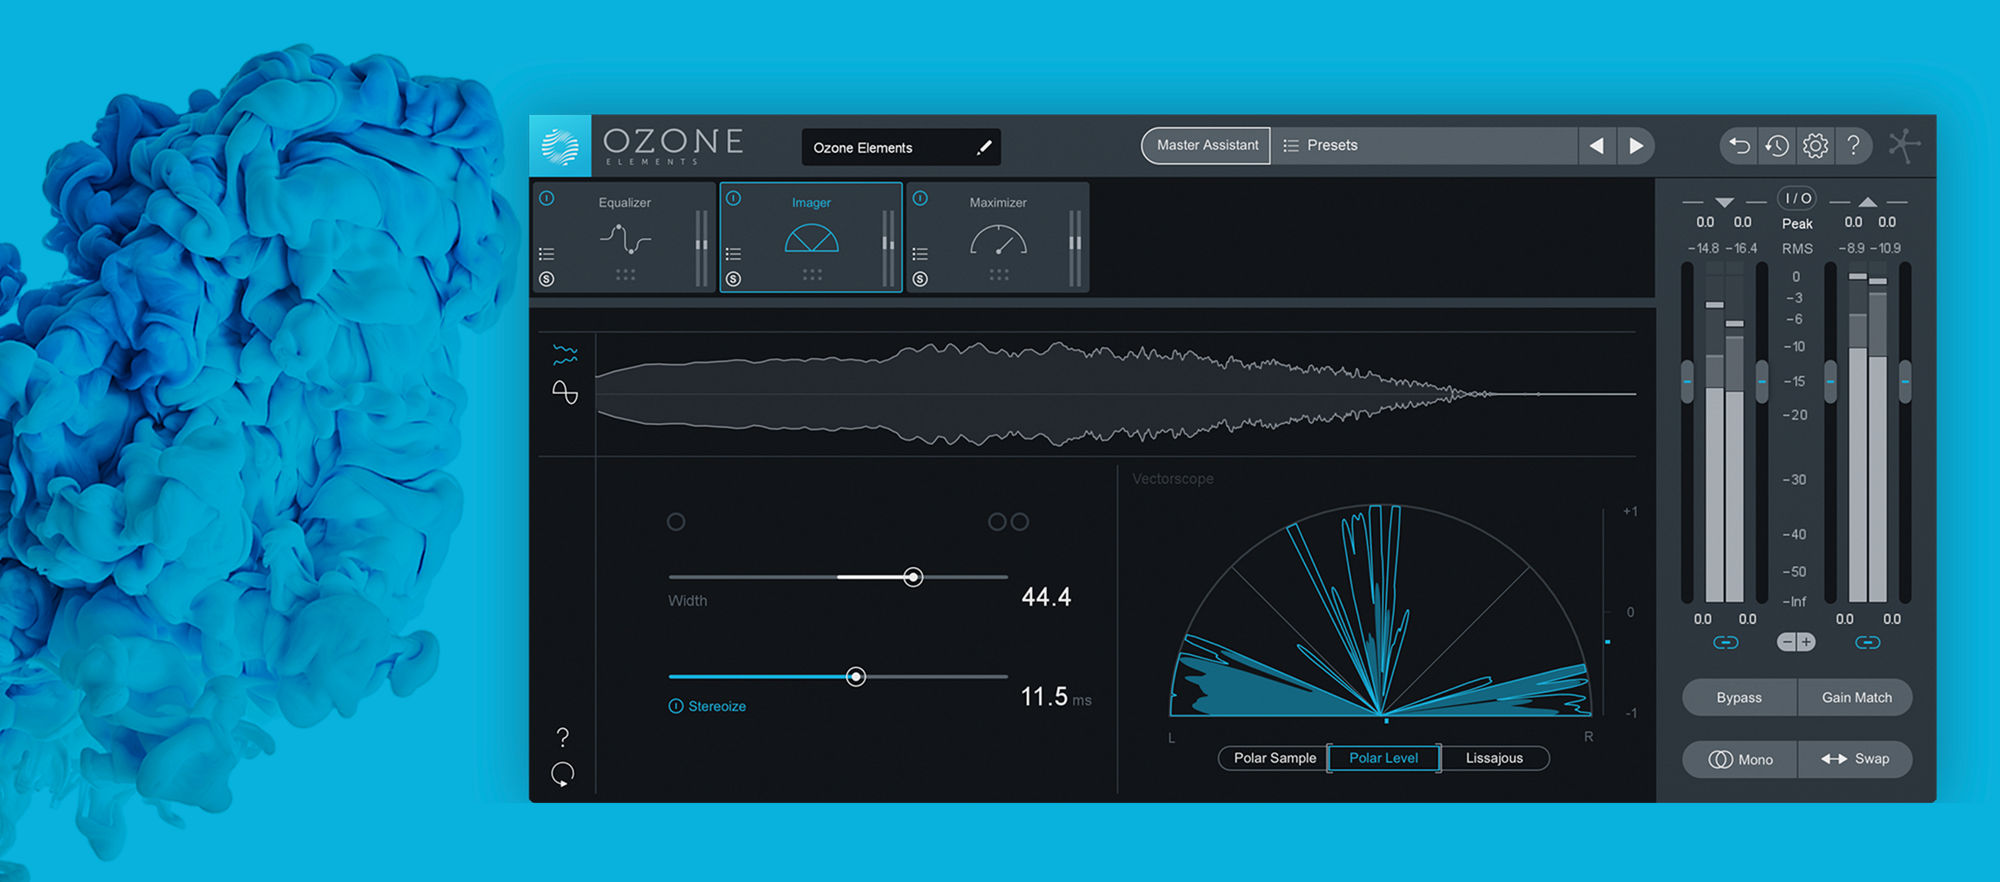The width and height of the screenshot is (2000, 882).
Task: Select the Maximizer module gauge icon
Action: click(998, 240)
